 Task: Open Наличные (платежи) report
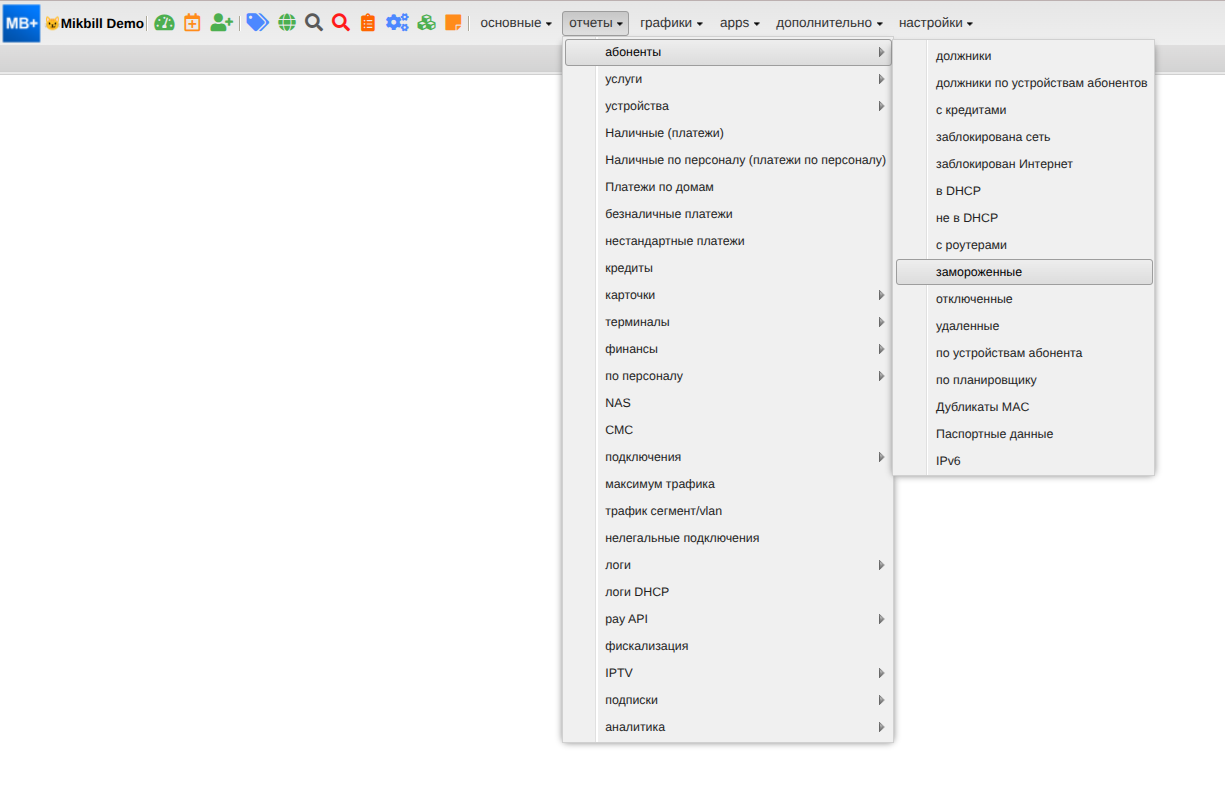coord(728,133)
